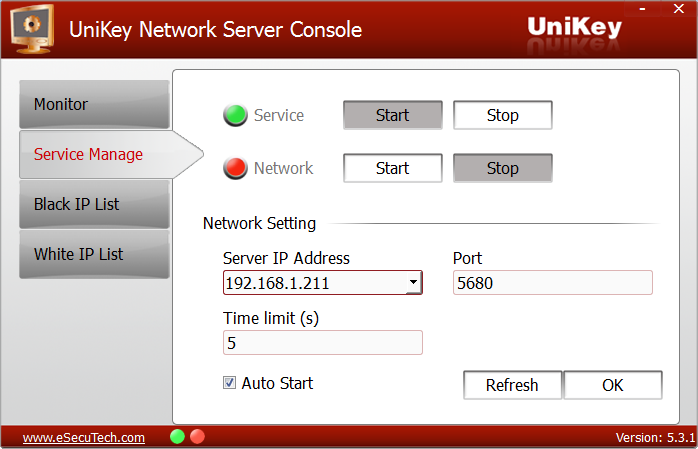This screenshot has width=698, height=449.
Task: Close the console window
Action: pos(679,9)
